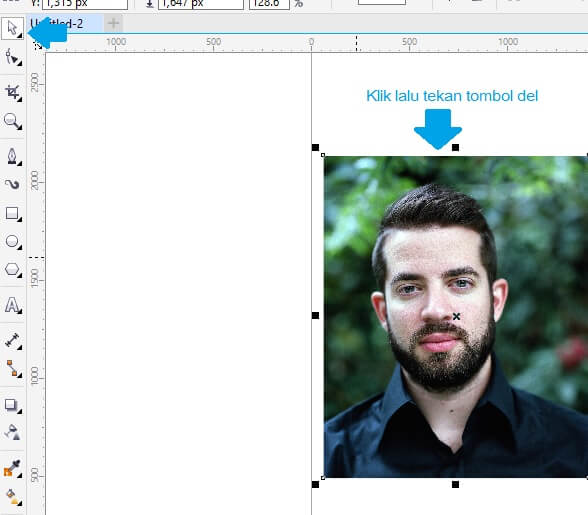
Task: Select the Pen tool
Action: coord(13,156)
